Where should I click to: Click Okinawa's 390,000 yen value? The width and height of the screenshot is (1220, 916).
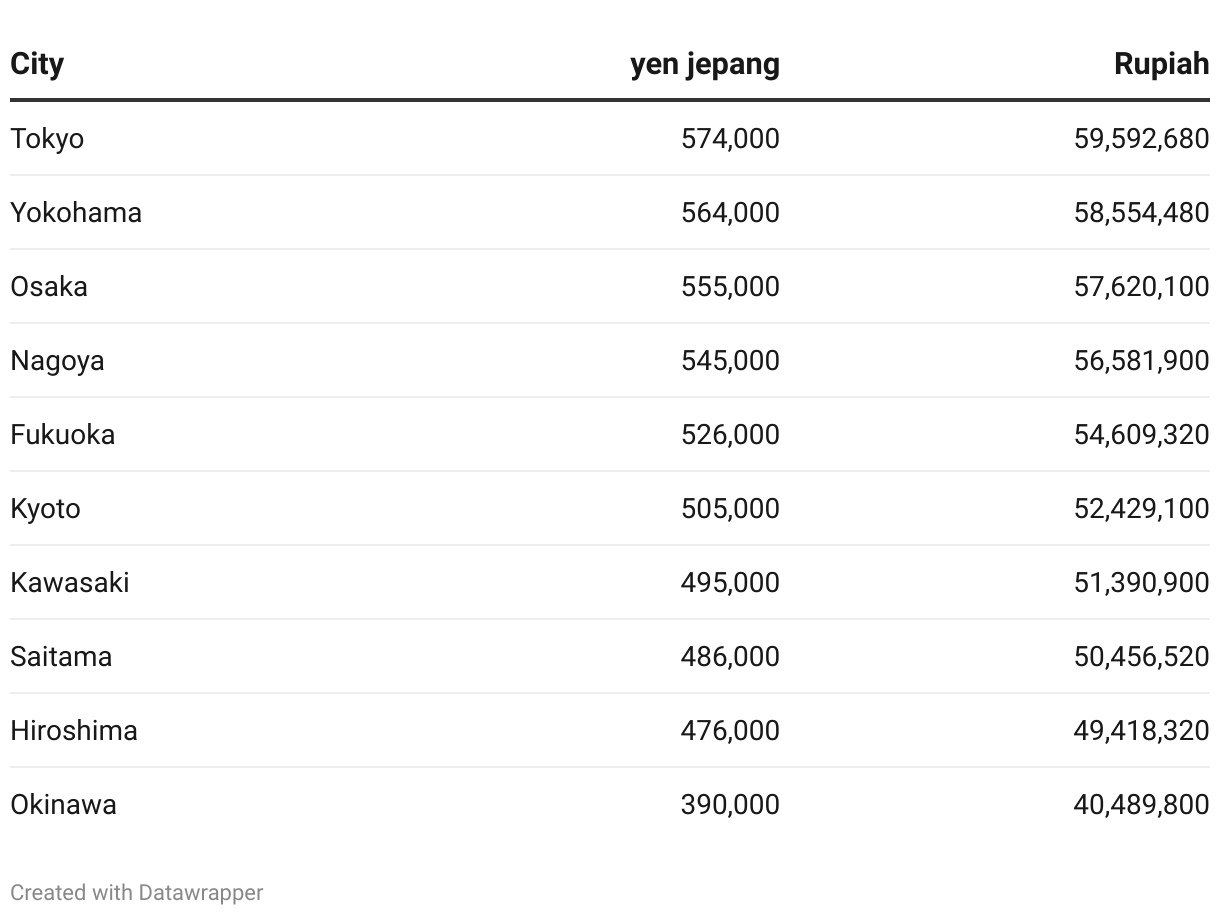click(730, 804)
